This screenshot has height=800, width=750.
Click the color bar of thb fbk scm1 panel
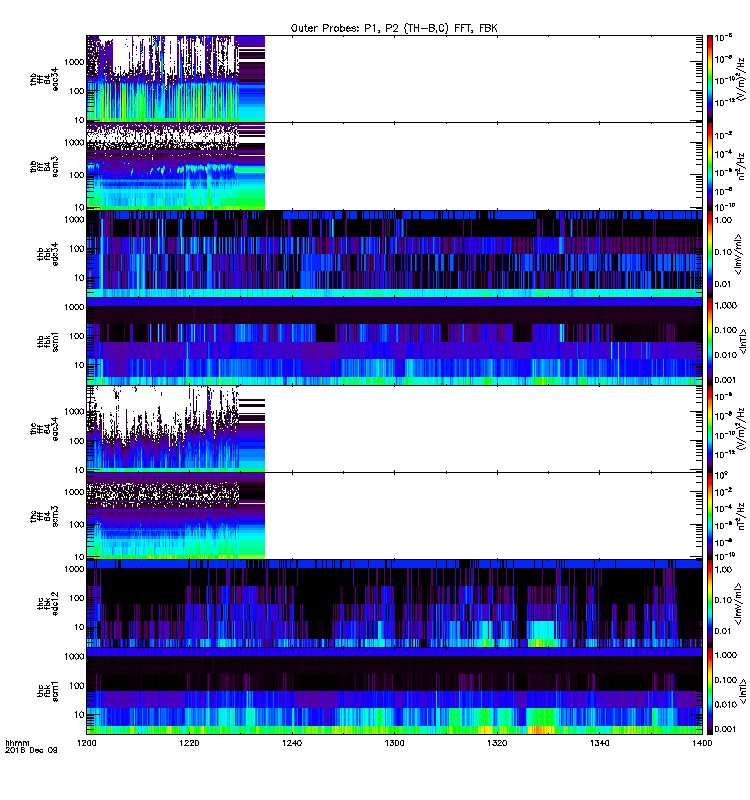pyautogui.click(x=710, y=341)
